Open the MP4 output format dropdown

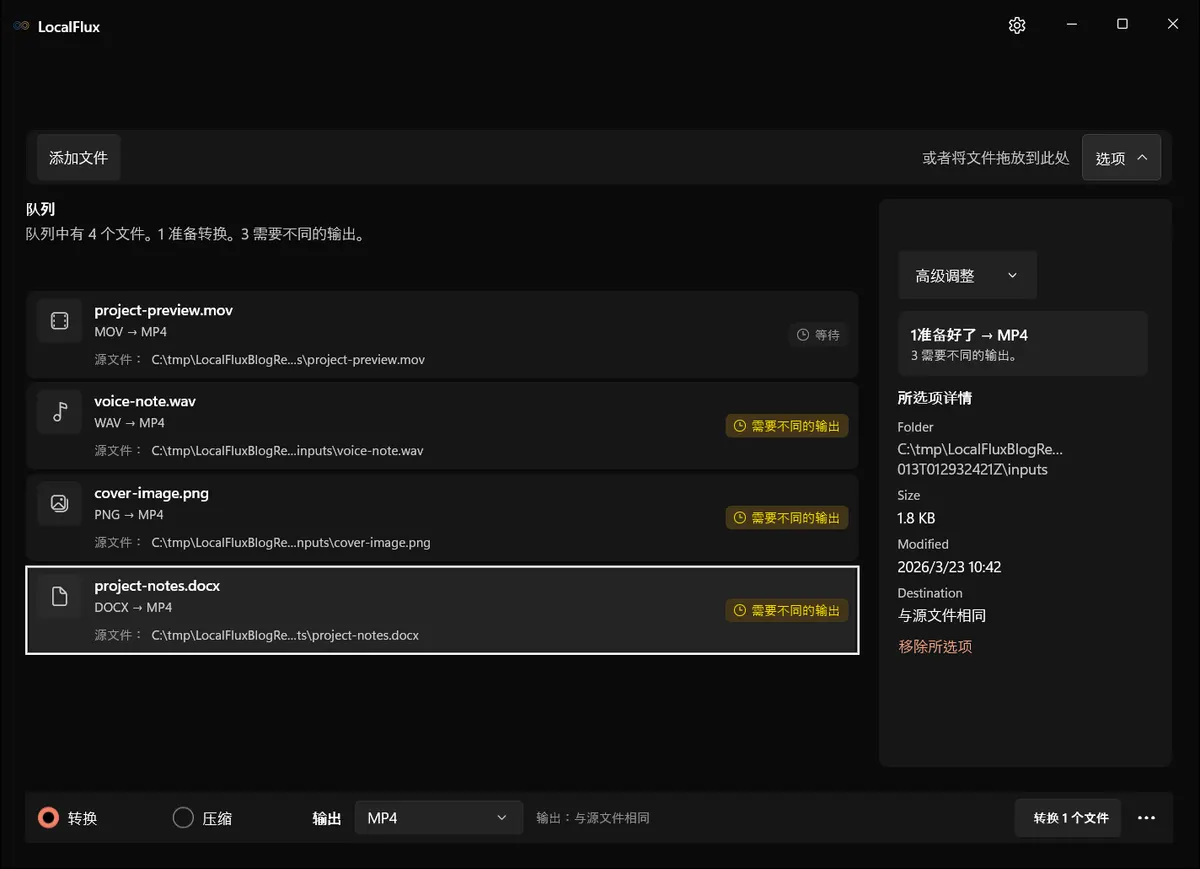(439, 818)
